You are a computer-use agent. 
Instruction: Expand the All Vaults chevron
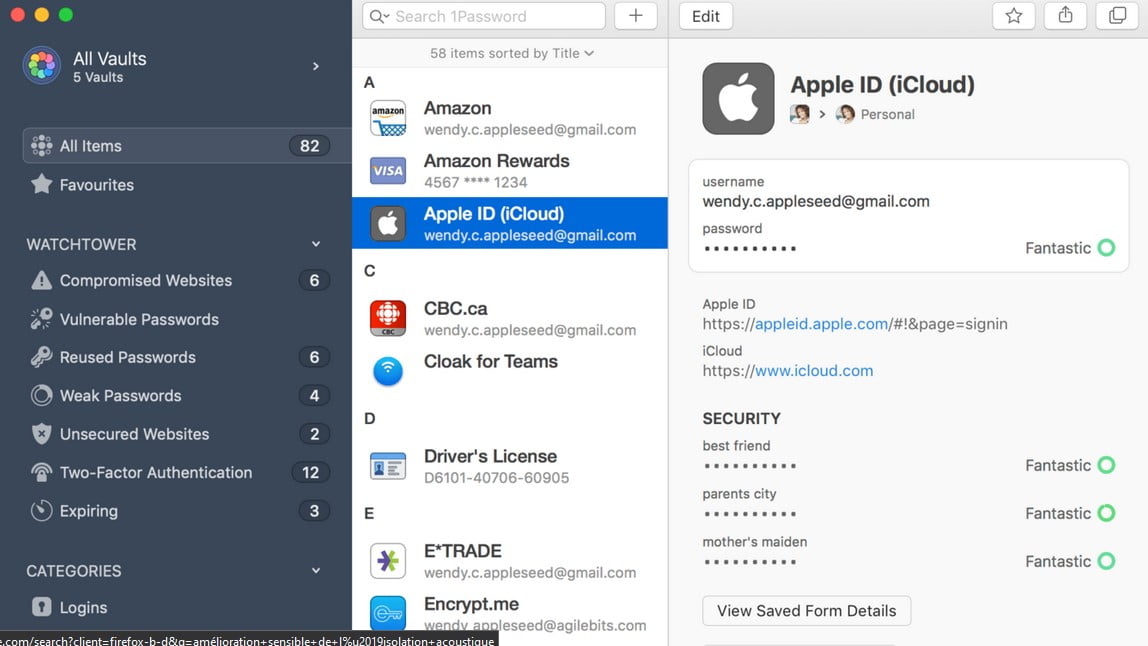click(x=316, y=66)
